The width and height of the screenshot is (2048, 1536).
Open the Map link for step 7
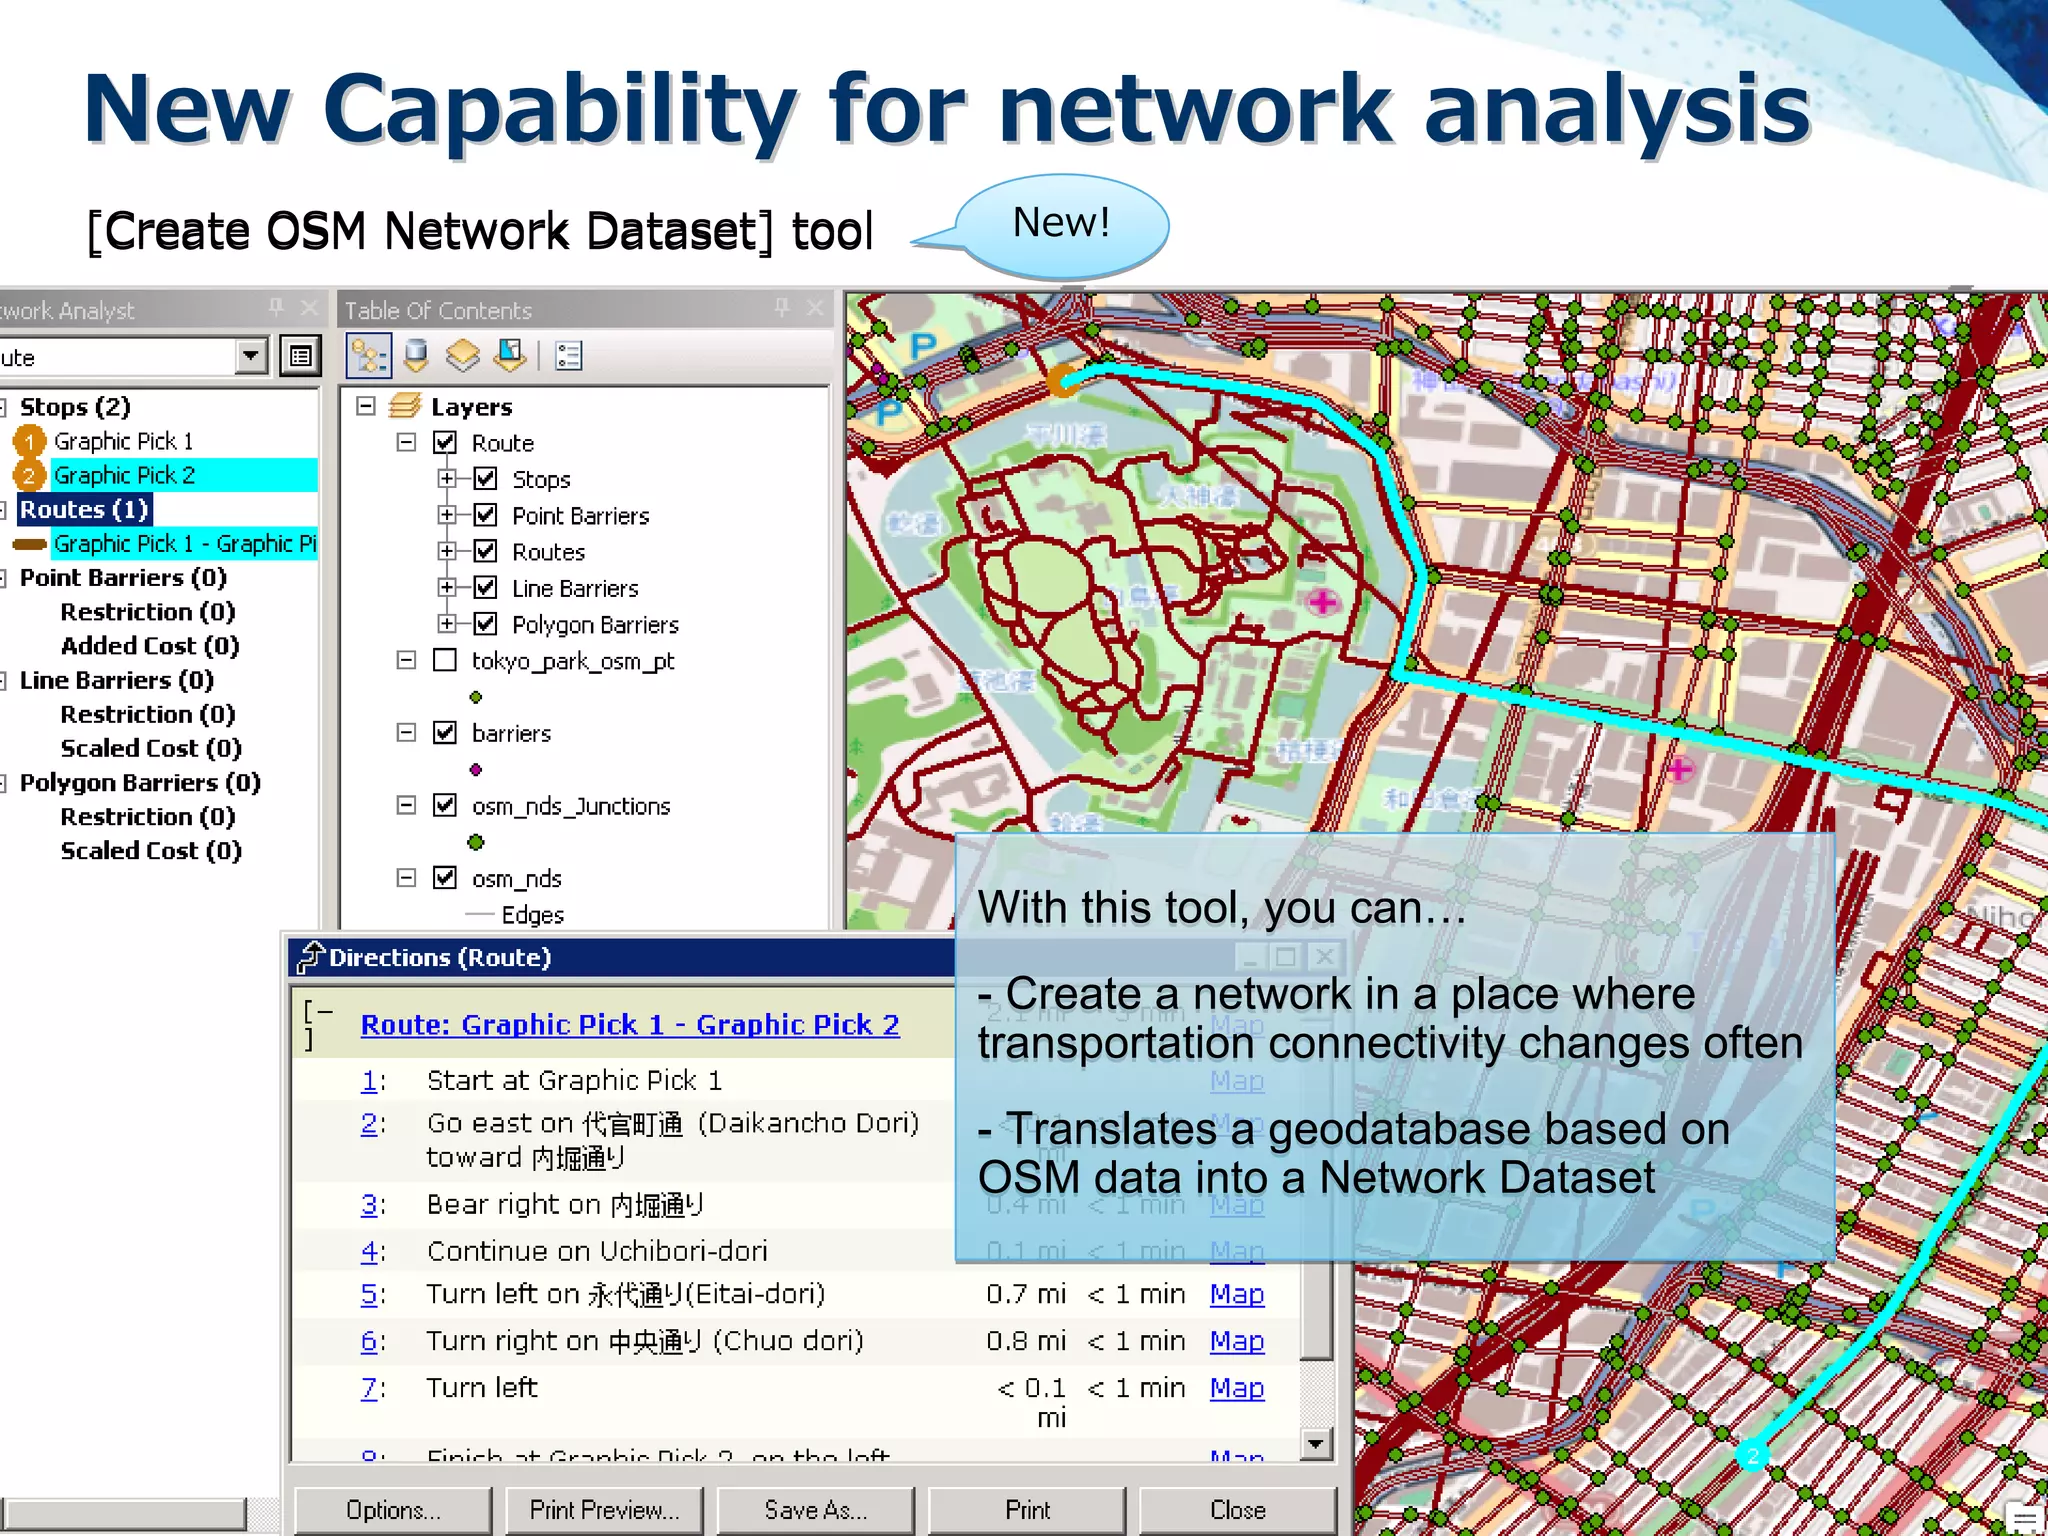(x=1237, y=1388)
